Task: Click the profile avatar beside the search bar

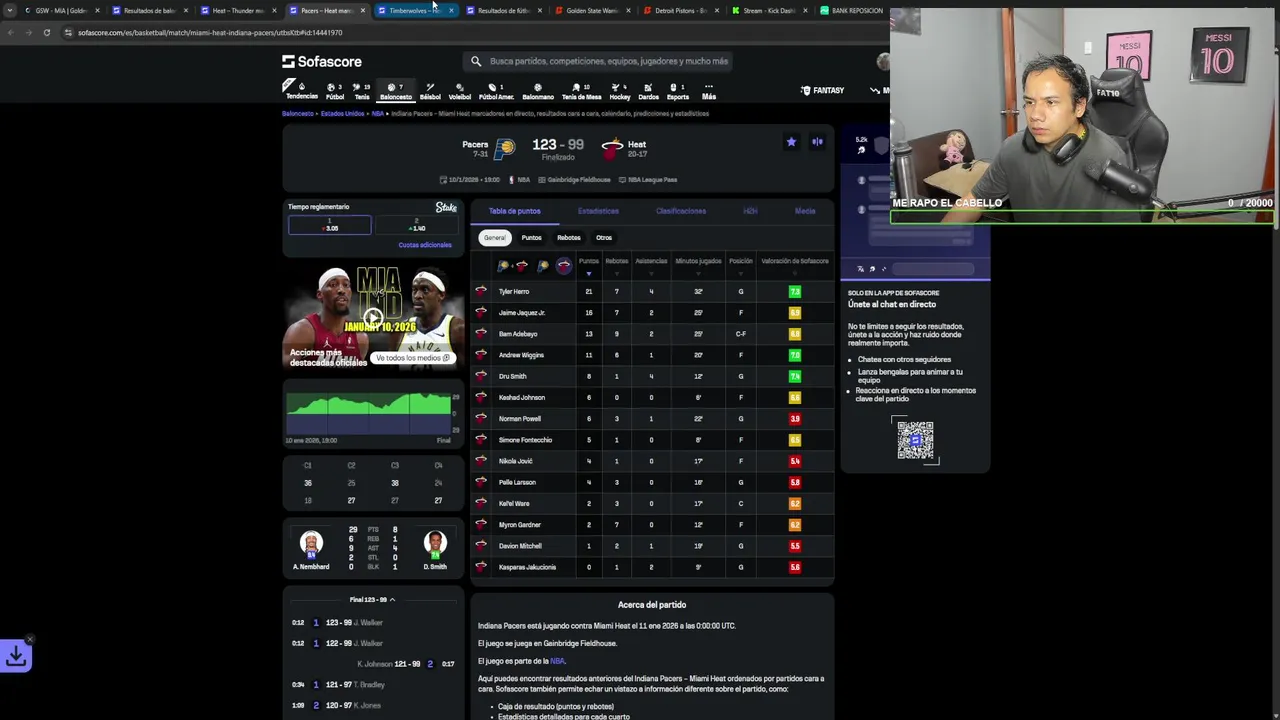Action: coord(883,61)
